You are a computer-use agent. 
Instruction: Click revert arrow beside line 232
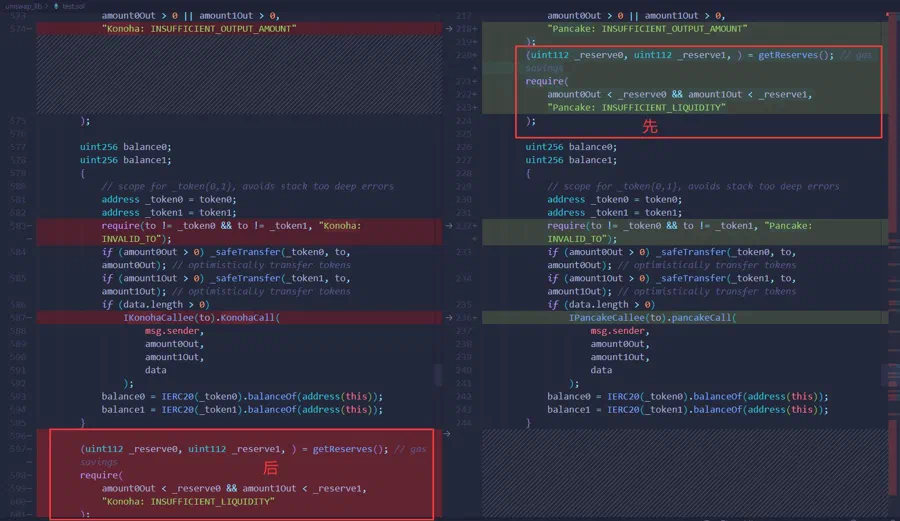pos(449,226)
